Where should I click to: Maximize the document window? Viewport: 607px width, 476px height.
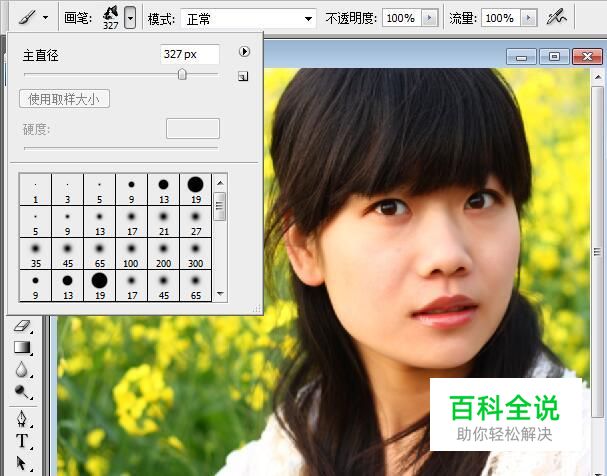[x=554, y=57]
